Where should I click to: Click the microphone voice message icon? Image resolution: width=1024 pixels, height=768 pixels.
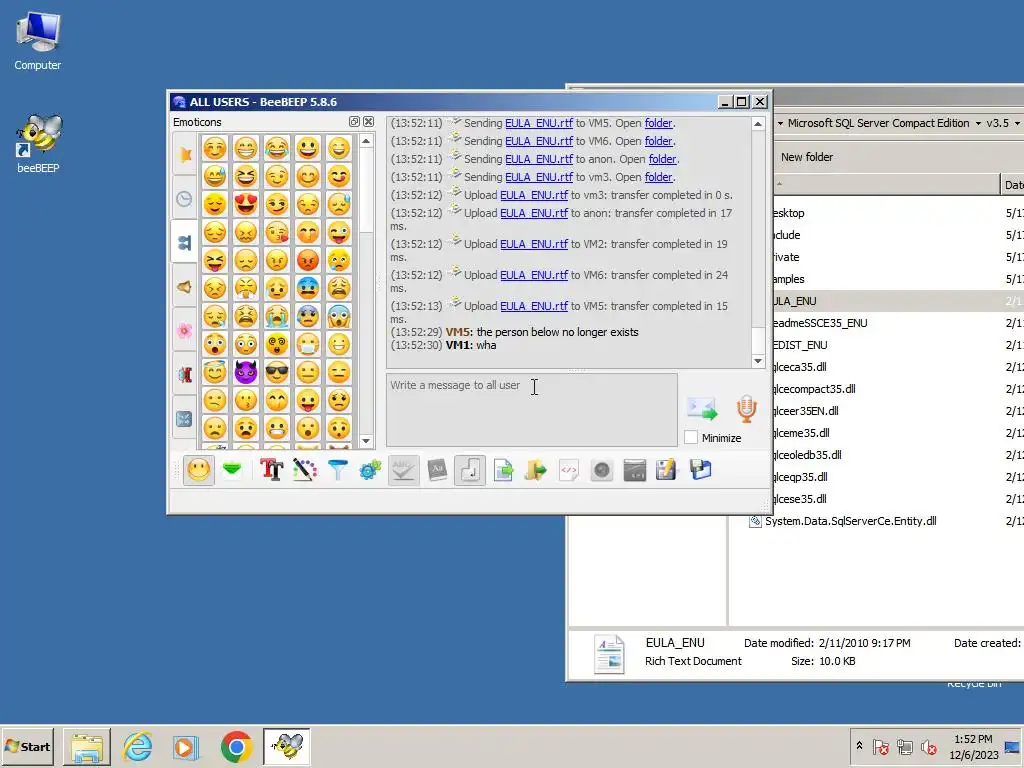point(746,409)
